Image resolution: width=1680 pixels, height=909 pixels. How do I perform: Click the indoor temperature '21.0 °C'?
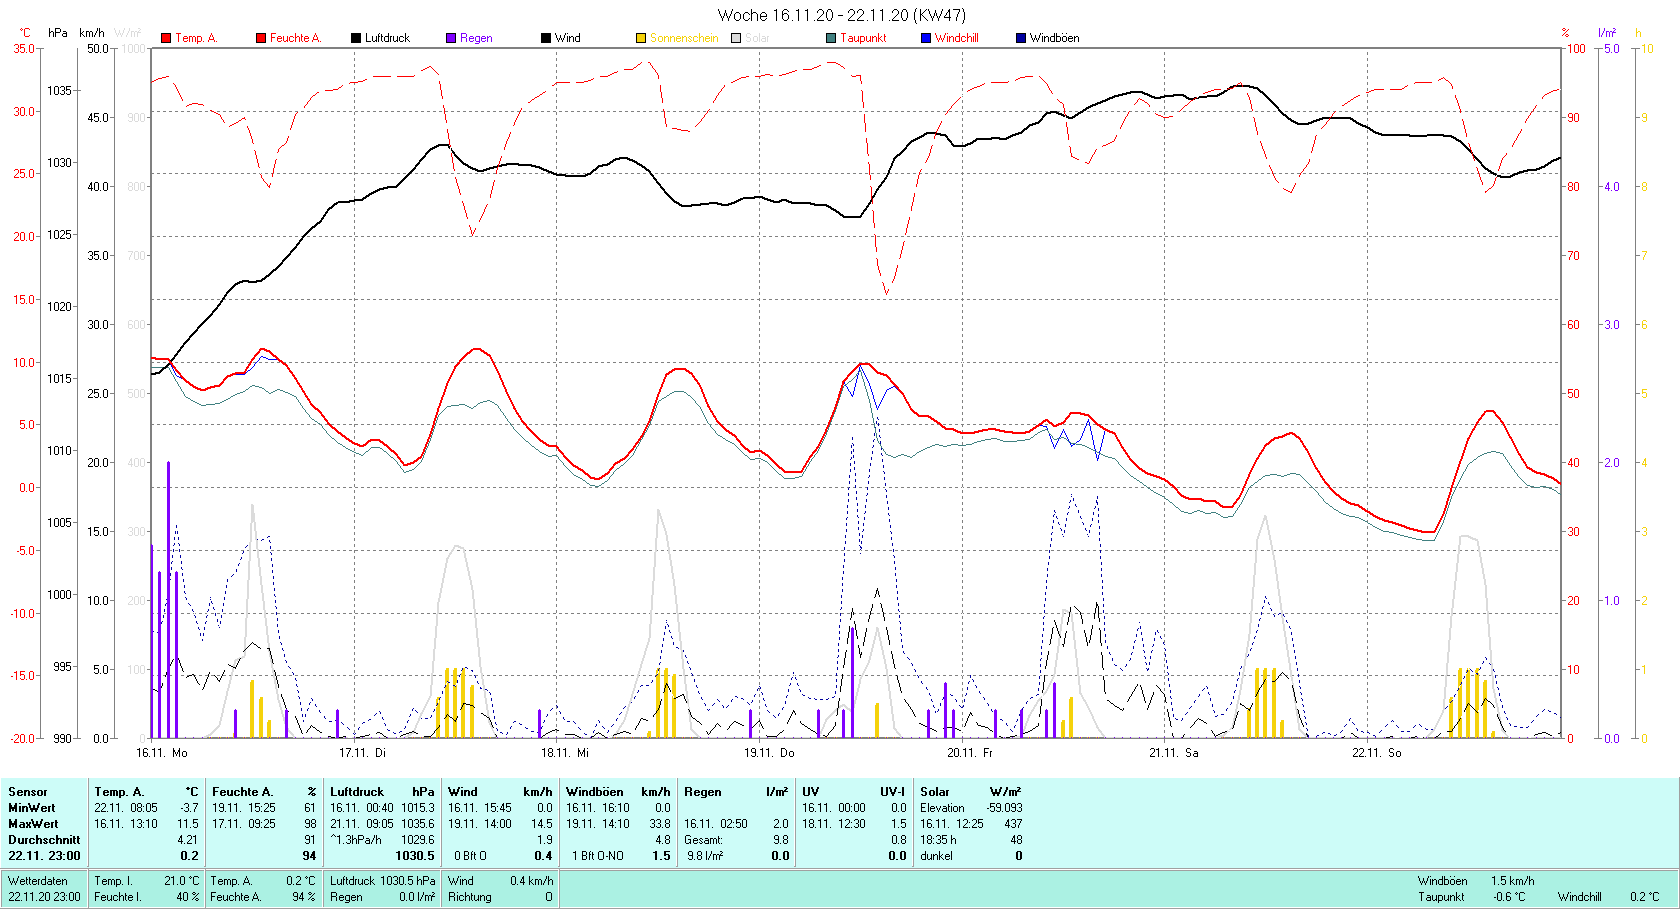click(x=181, y=881)
